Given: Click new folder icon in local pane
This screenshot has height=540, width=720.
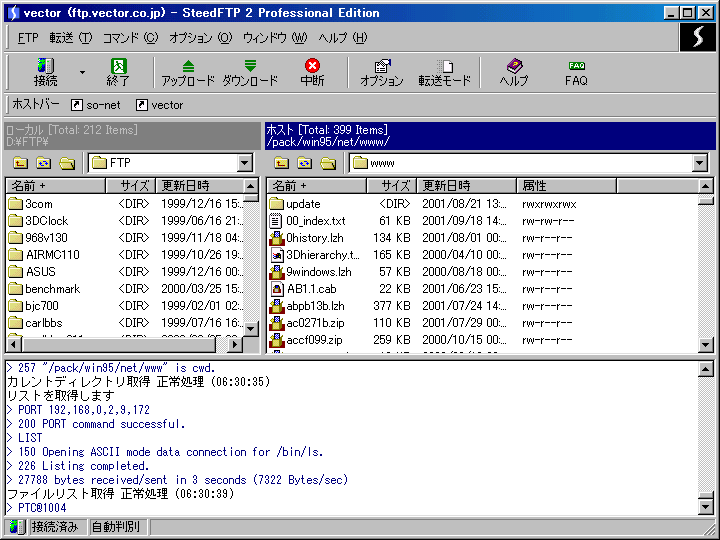Looking at the screenshot, I should pyautogui.click(x=67, y=163).
